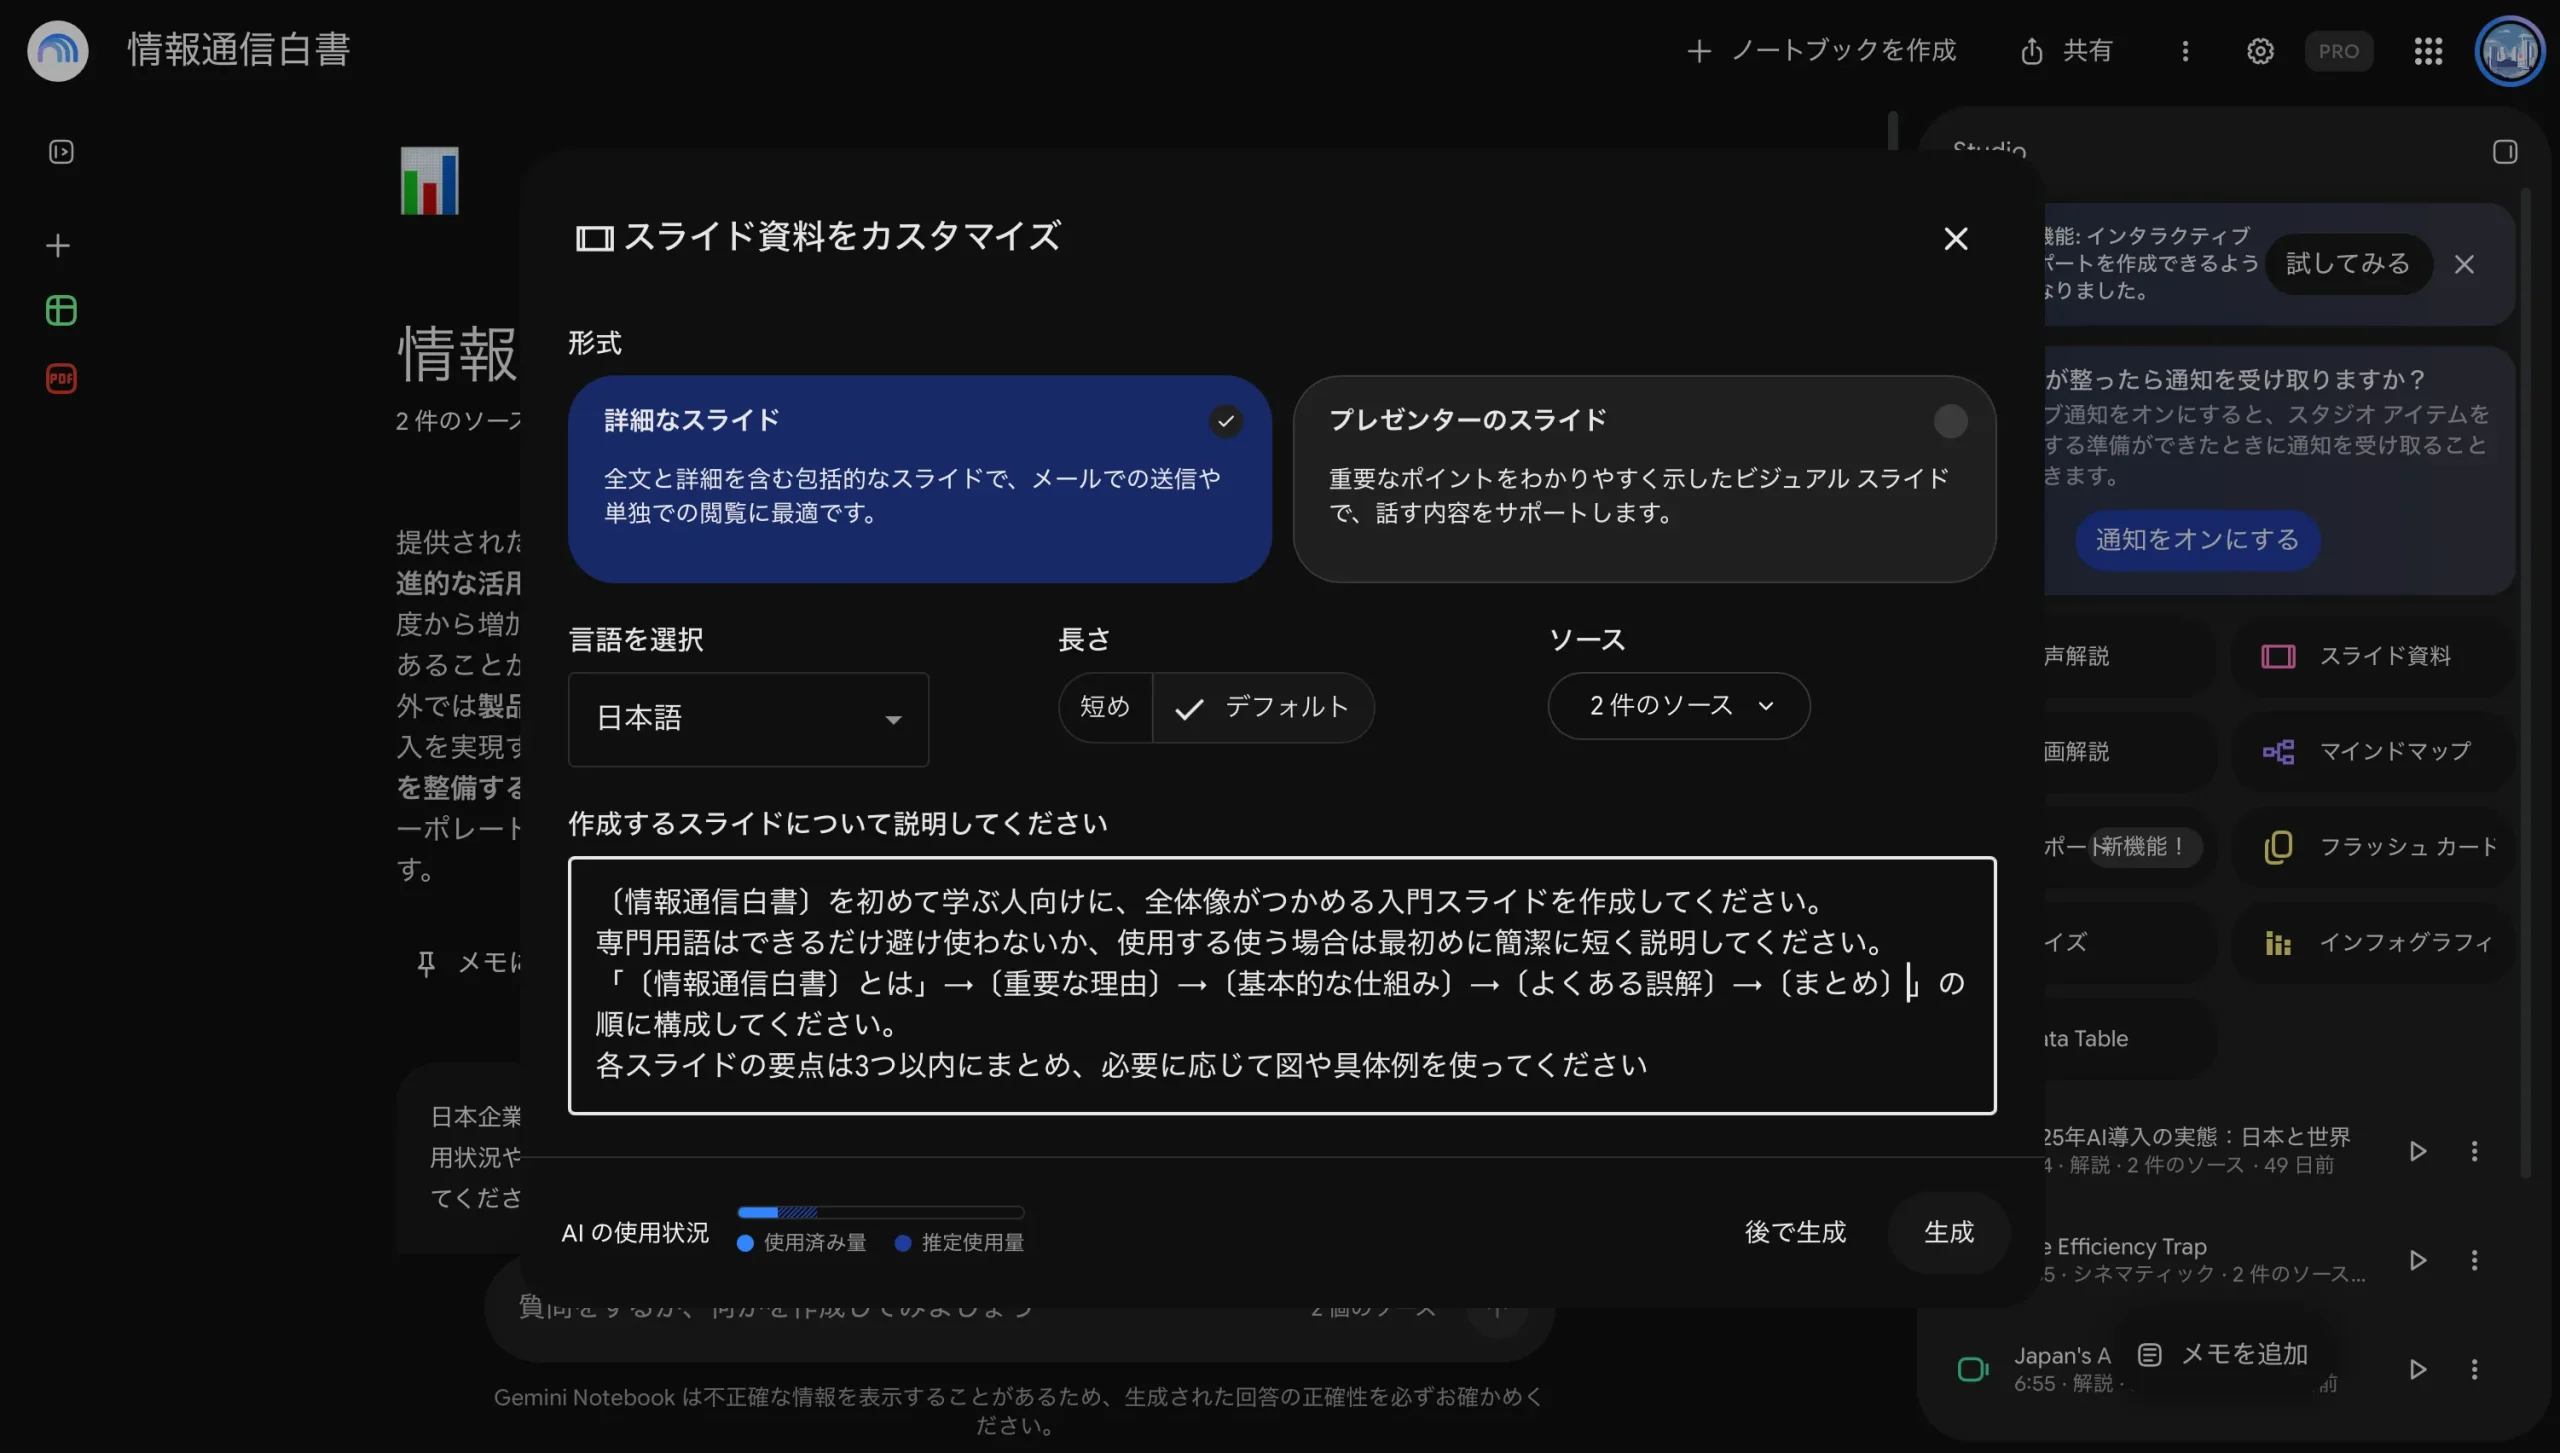Click into the slide description text box
Viewport: 2560px width, 1453px height.
point(1282,985)
